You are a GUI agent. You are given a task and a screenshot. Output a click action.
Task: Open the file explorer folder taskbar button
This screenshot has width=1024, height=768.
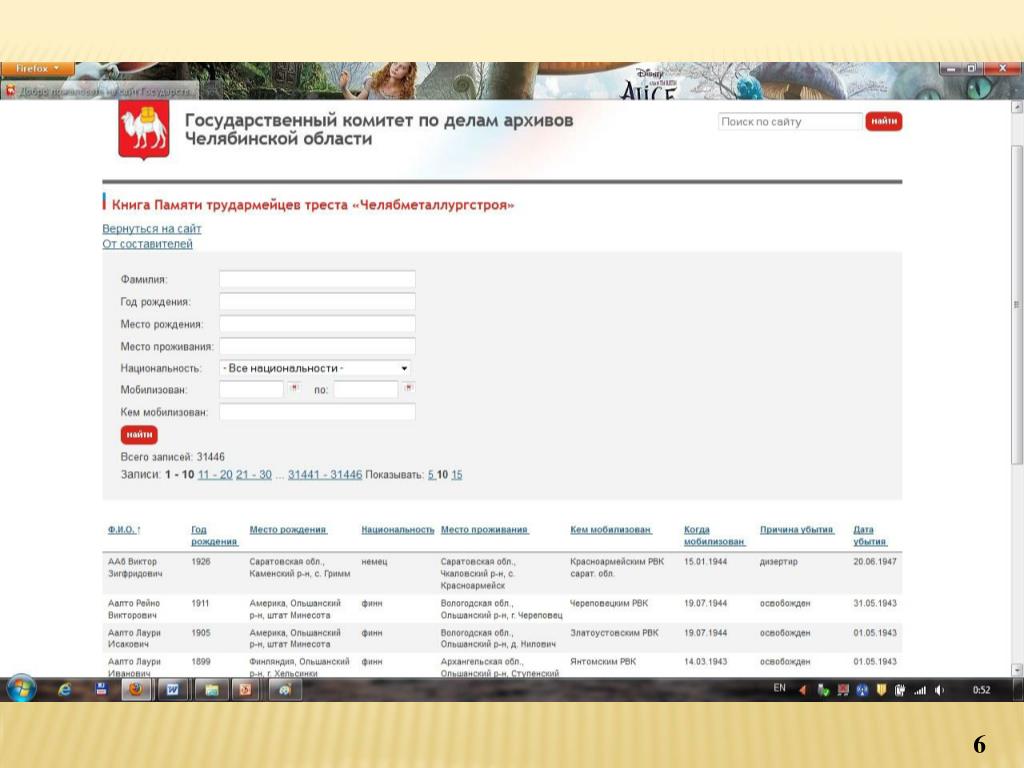pos(210,690)
